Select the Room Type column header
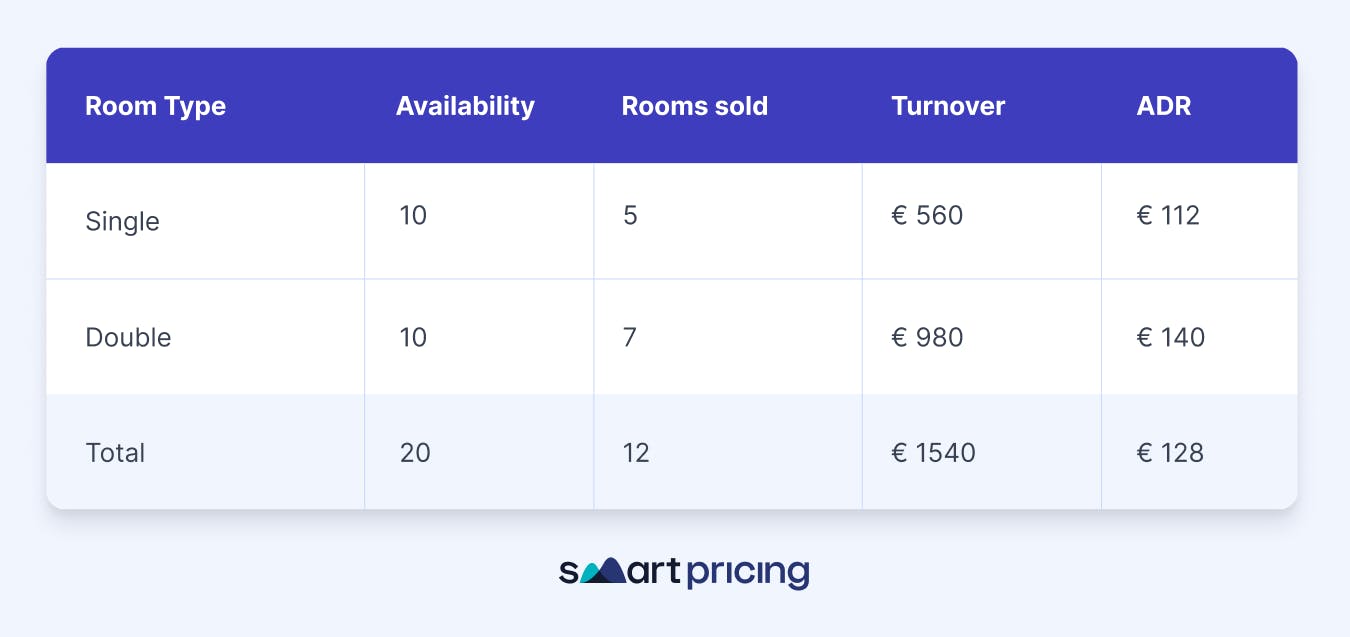1350x637 pixels. pos(155,106)
